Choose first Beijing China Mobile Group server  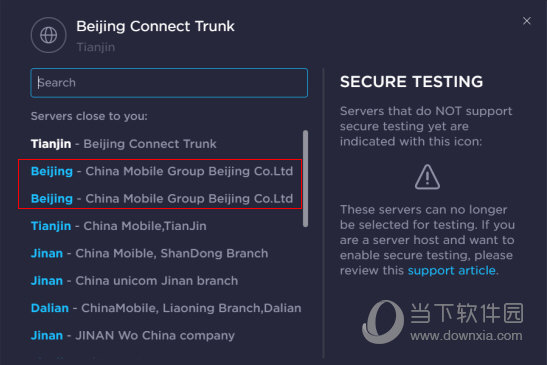click(162, 171)
